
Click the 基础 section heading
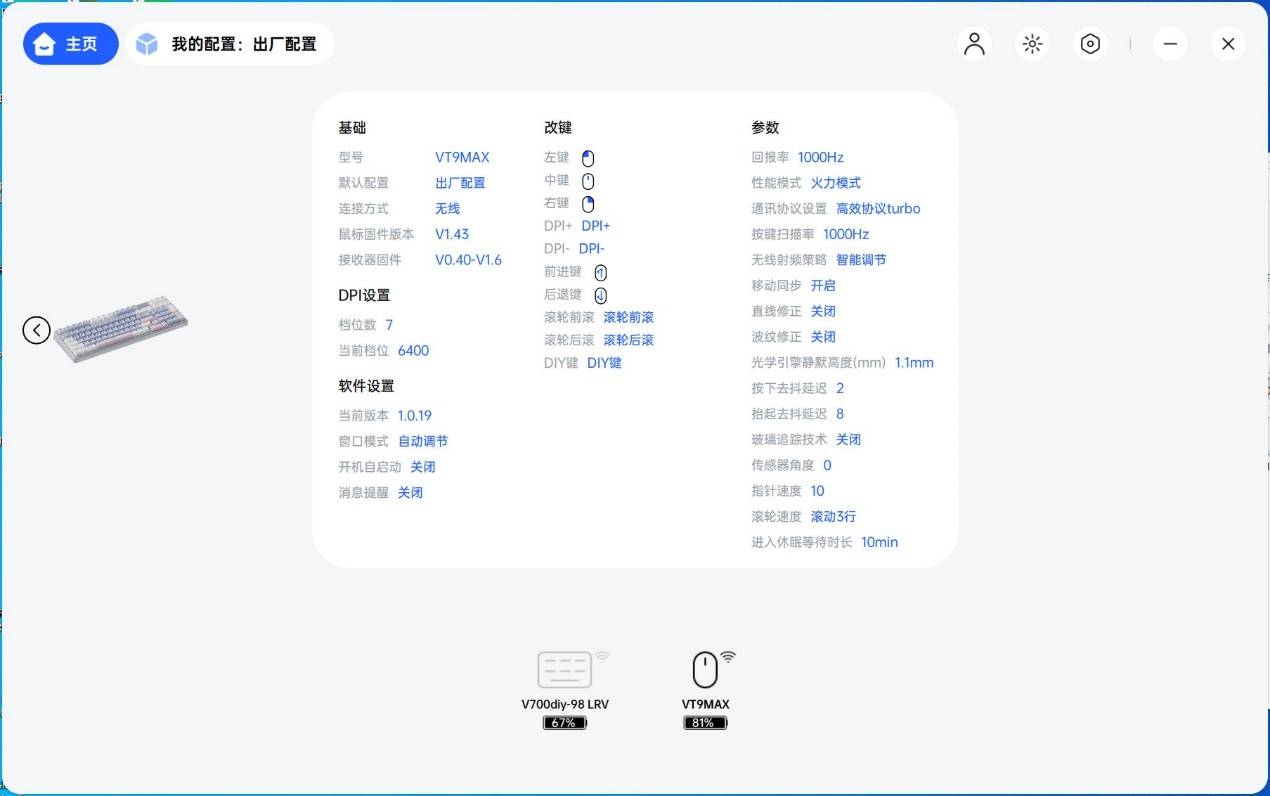tap(352, 128)
